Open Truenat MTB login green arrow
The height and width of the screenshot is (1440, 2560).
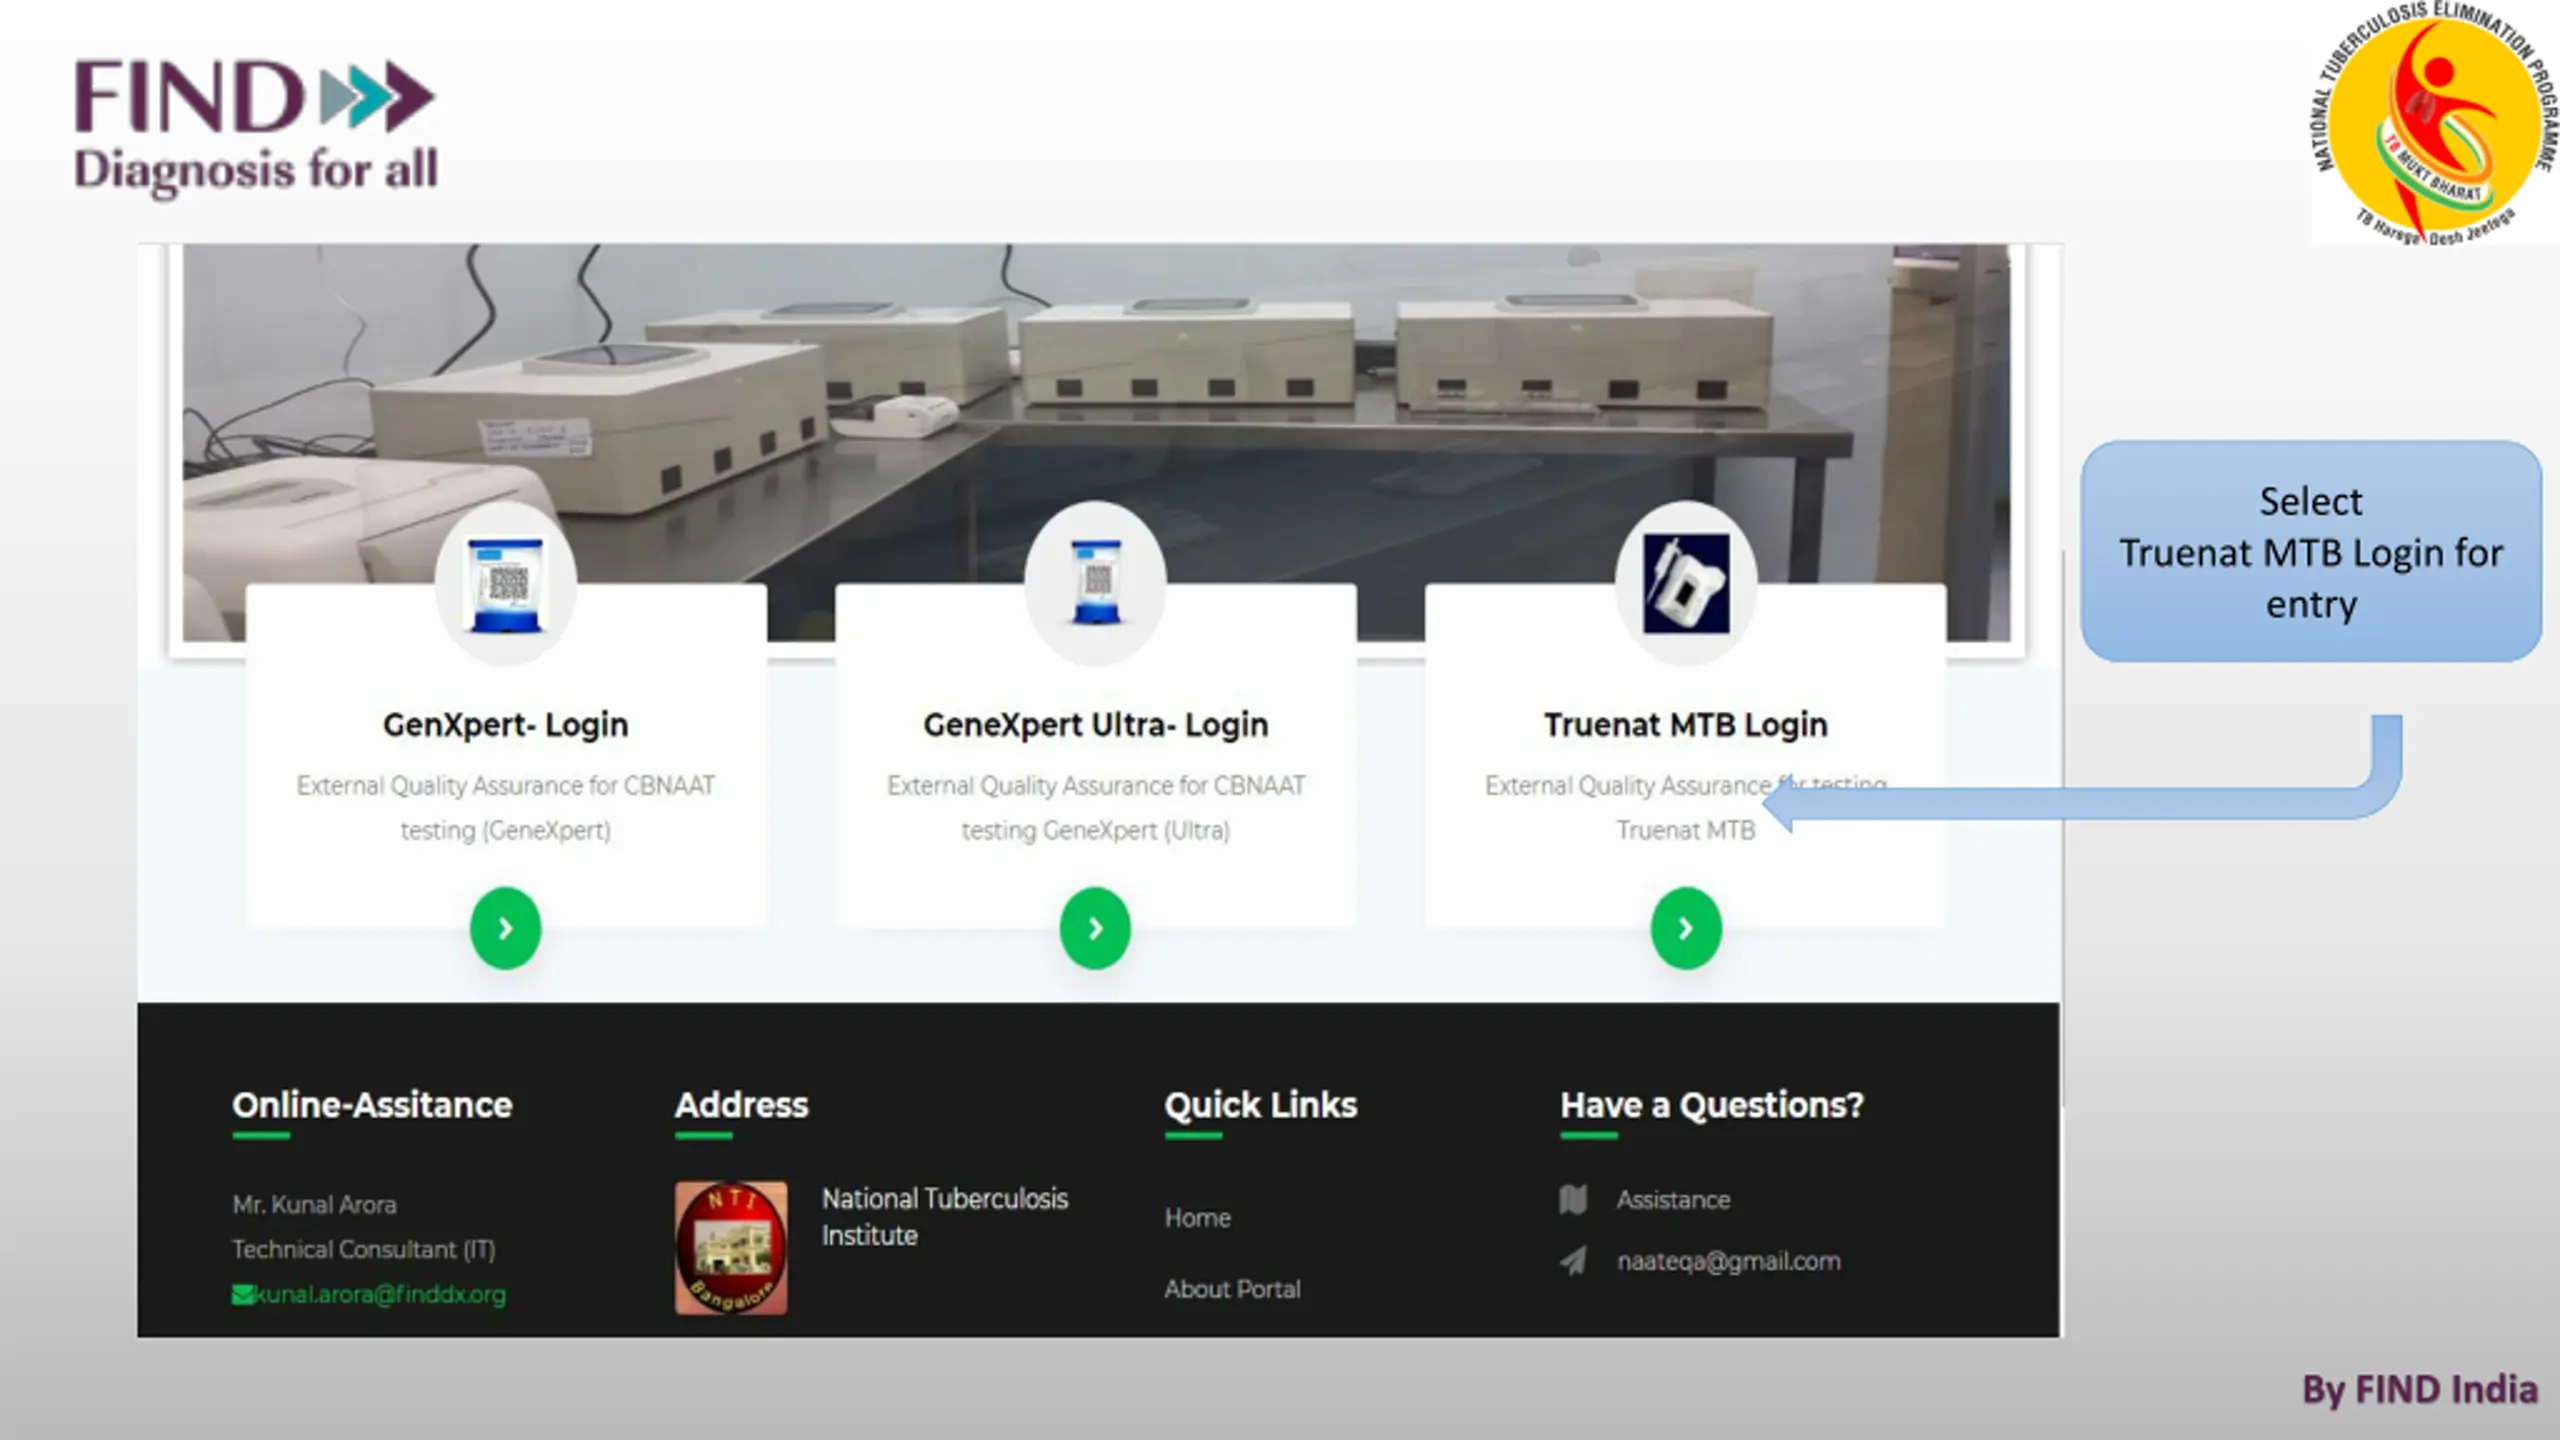1686,928
